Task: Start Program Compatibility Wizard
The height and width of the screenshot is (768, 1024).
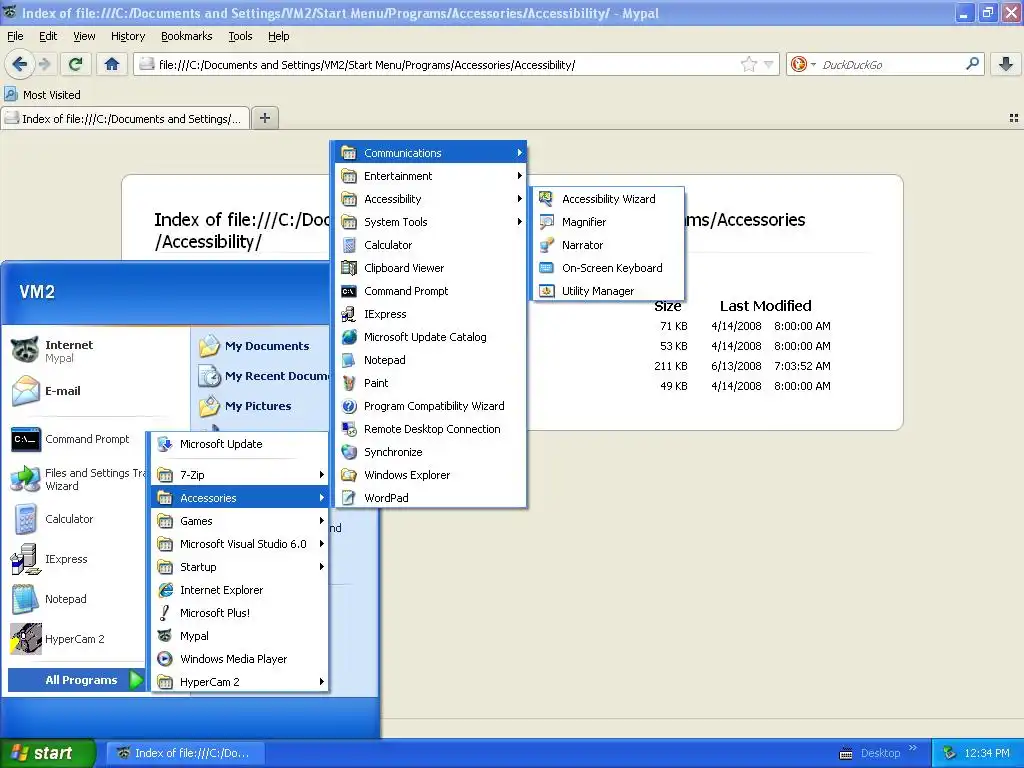Action: click(431, 406)
